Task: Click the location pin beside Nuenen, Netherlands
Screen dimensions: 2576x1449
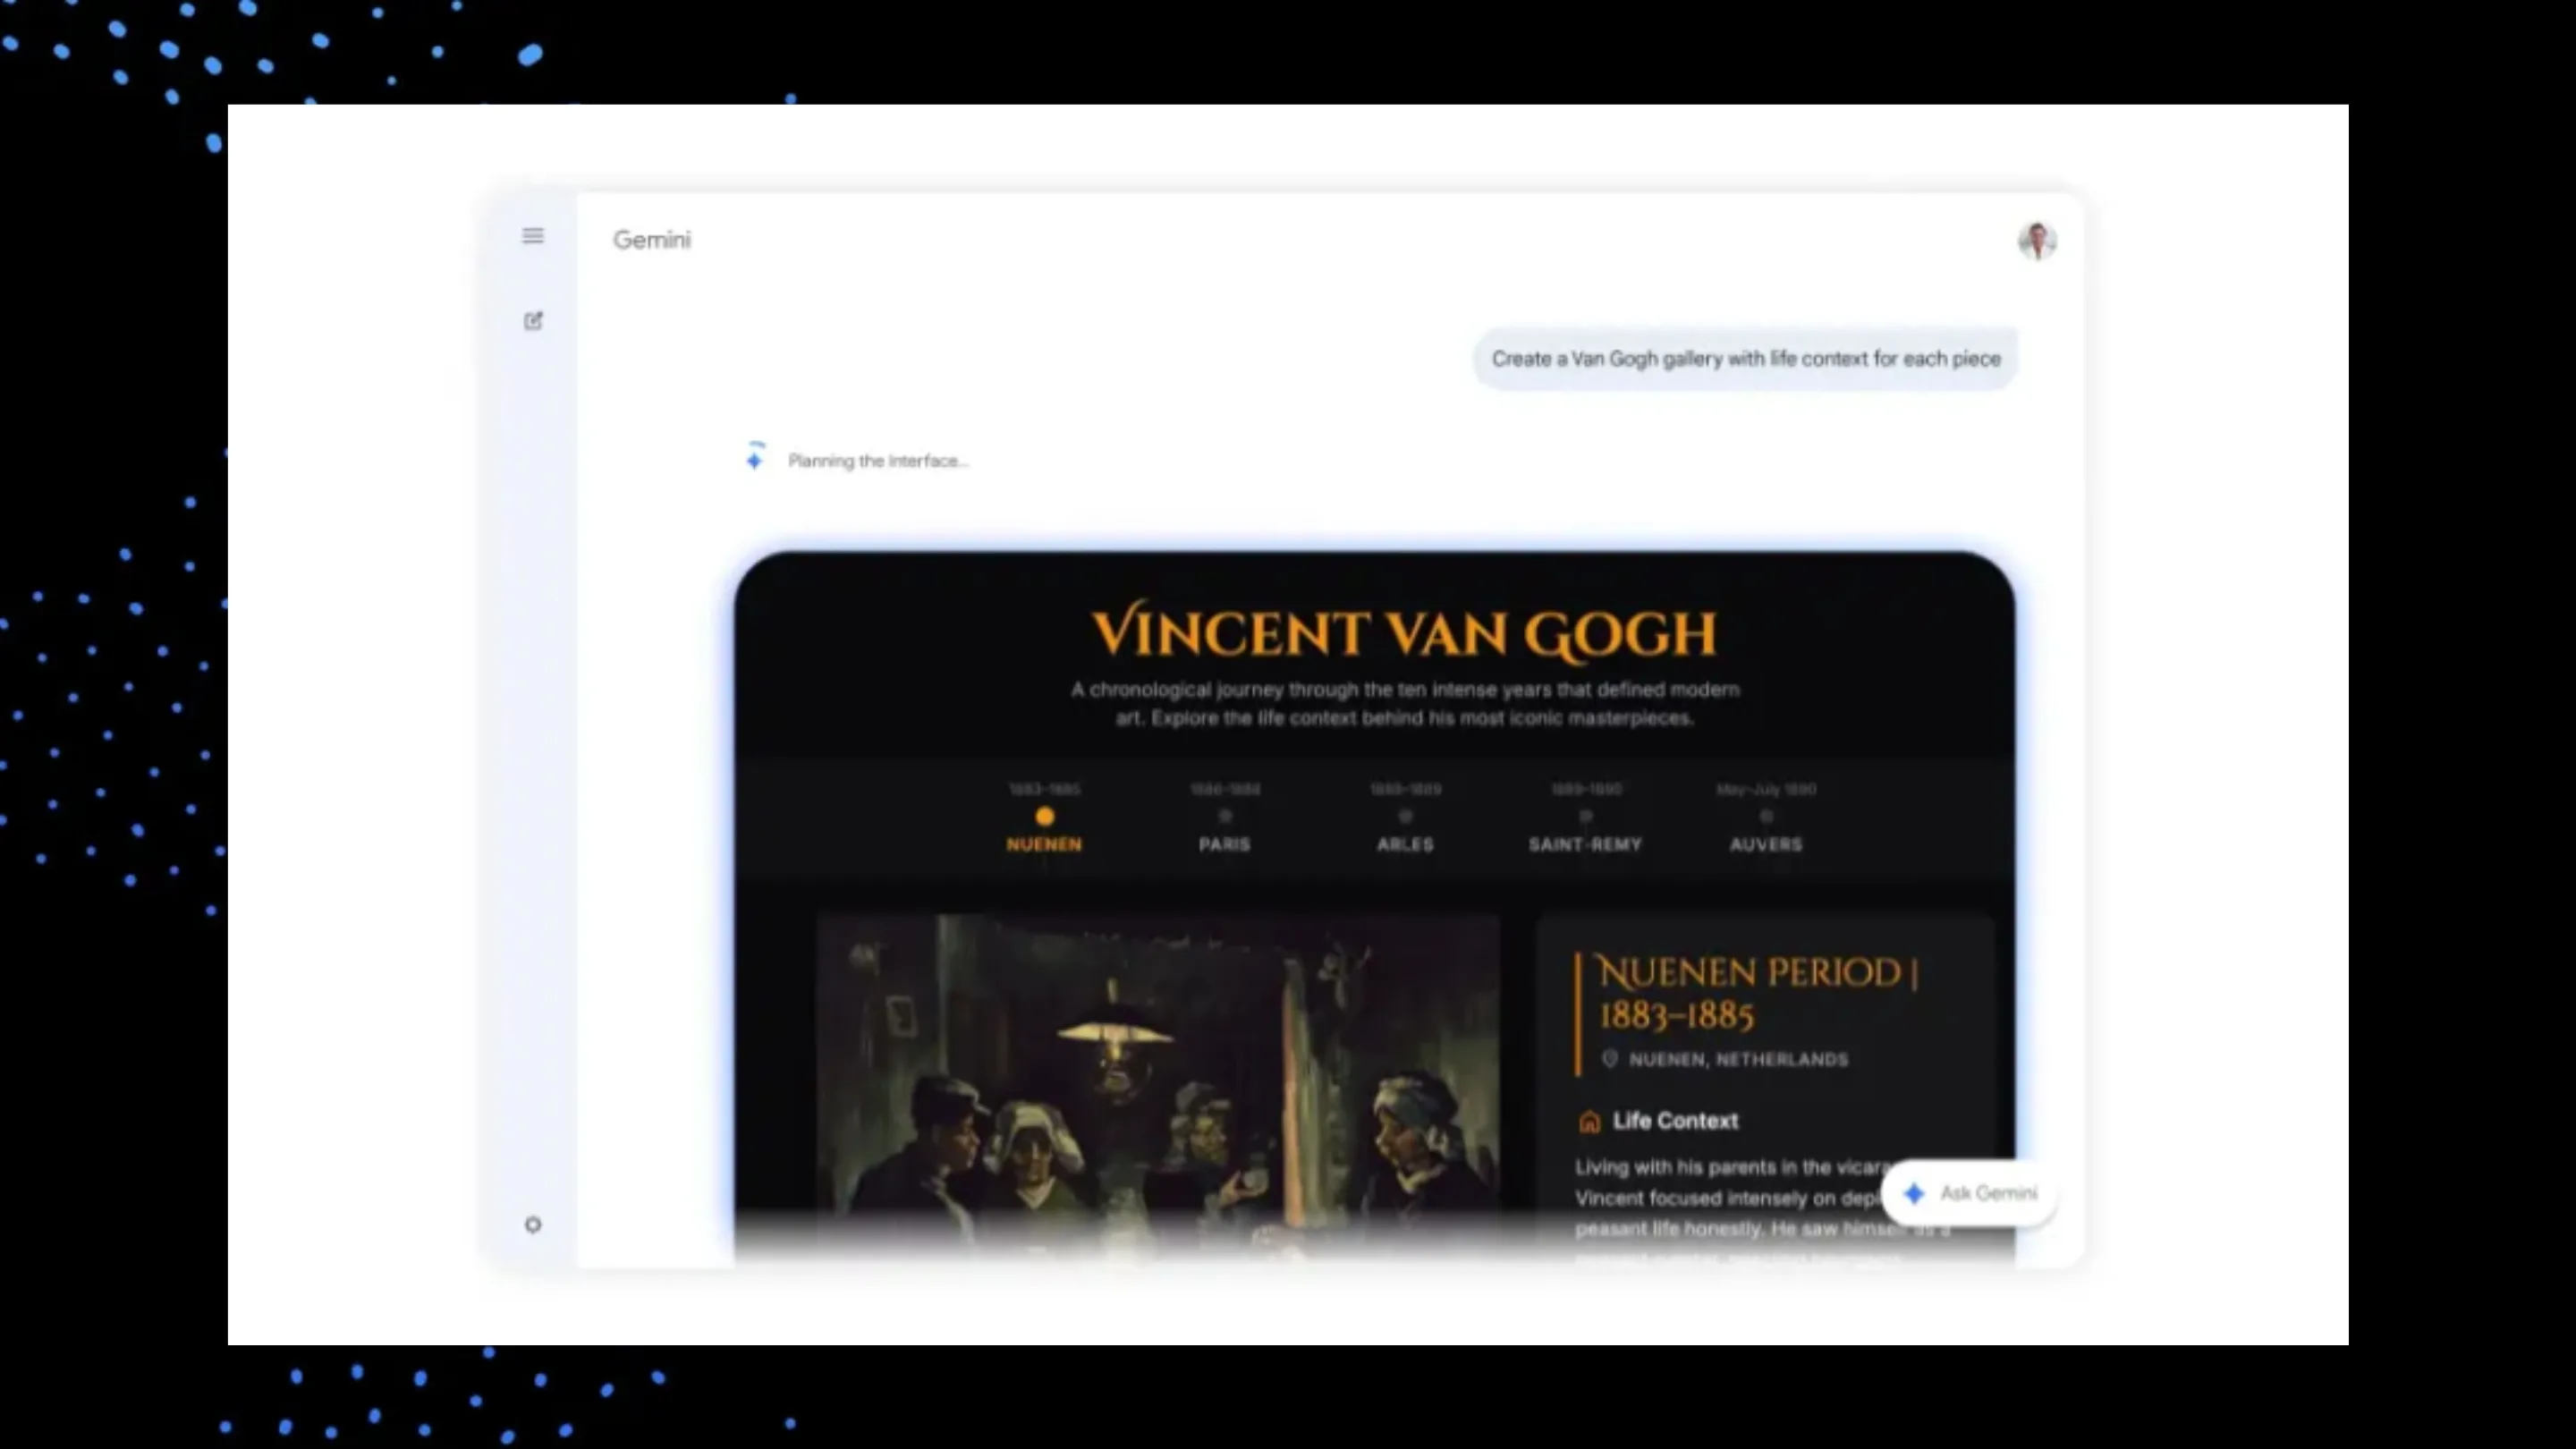Action: 1609,1059
